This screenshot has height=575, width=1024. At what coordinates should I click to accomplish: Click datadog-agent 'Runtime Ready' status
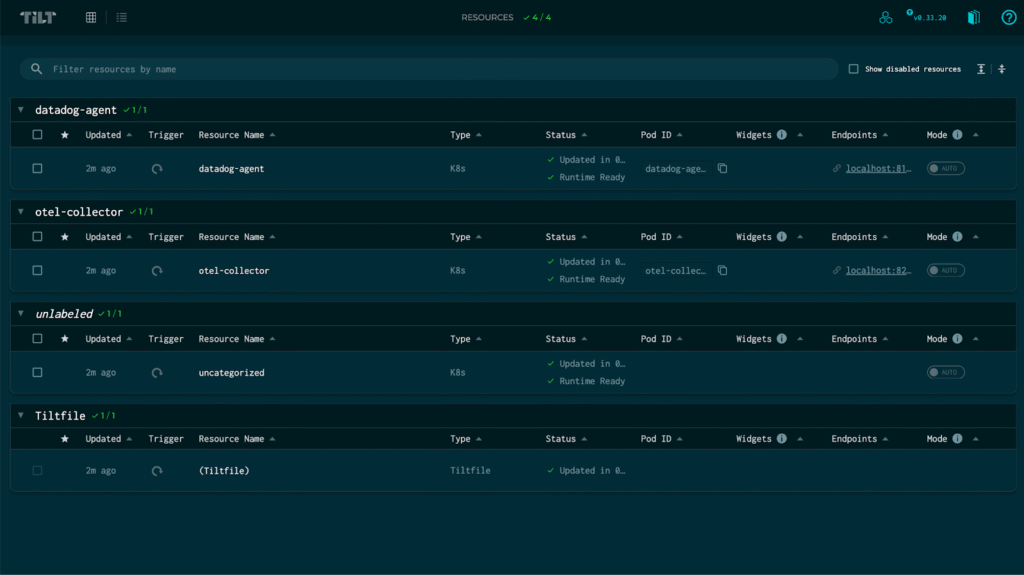[x=586, y=177]
